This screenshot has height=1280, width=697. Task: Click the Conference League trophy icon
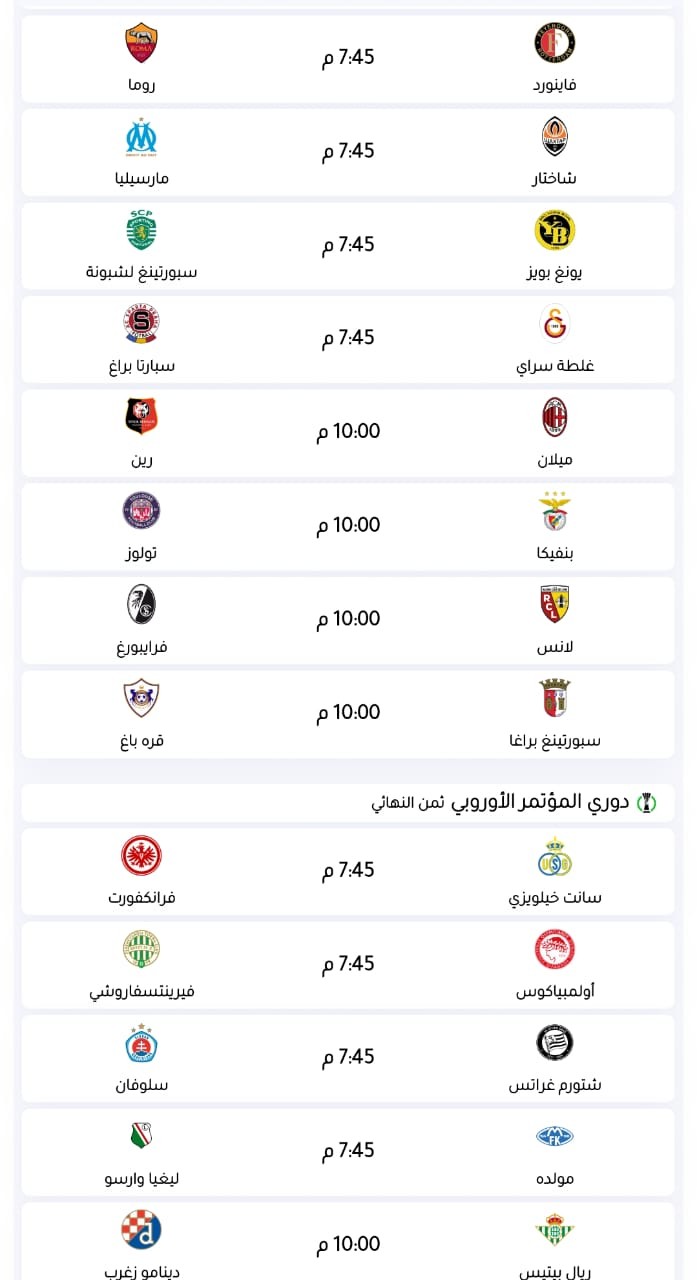tap(650, 802)
